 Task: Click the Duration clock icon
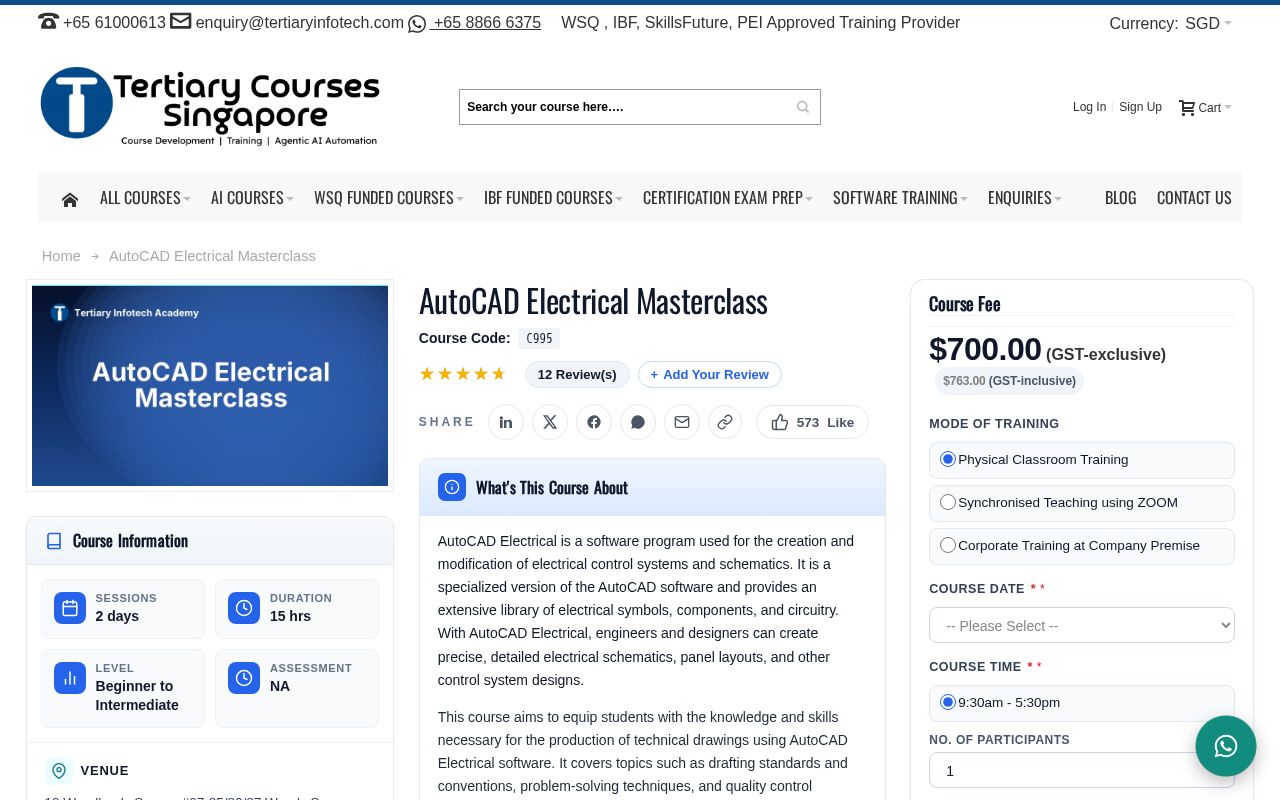pyautogui.click(x=244, y=608)
